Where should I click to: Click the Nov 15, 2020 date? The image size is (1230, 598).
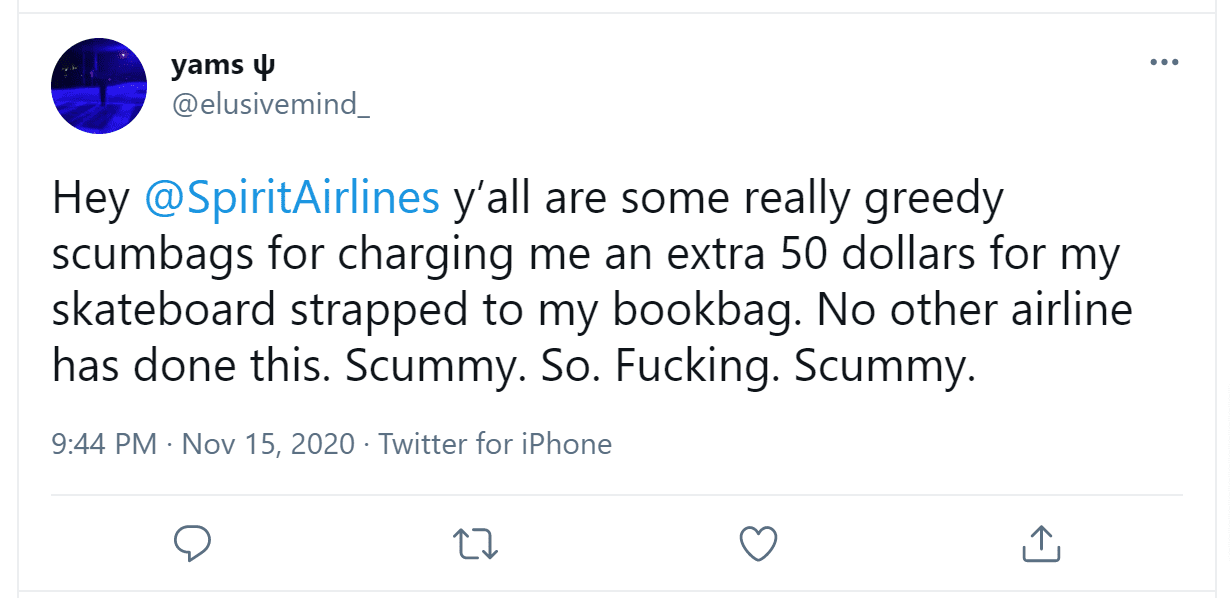(x=268, y=443)
